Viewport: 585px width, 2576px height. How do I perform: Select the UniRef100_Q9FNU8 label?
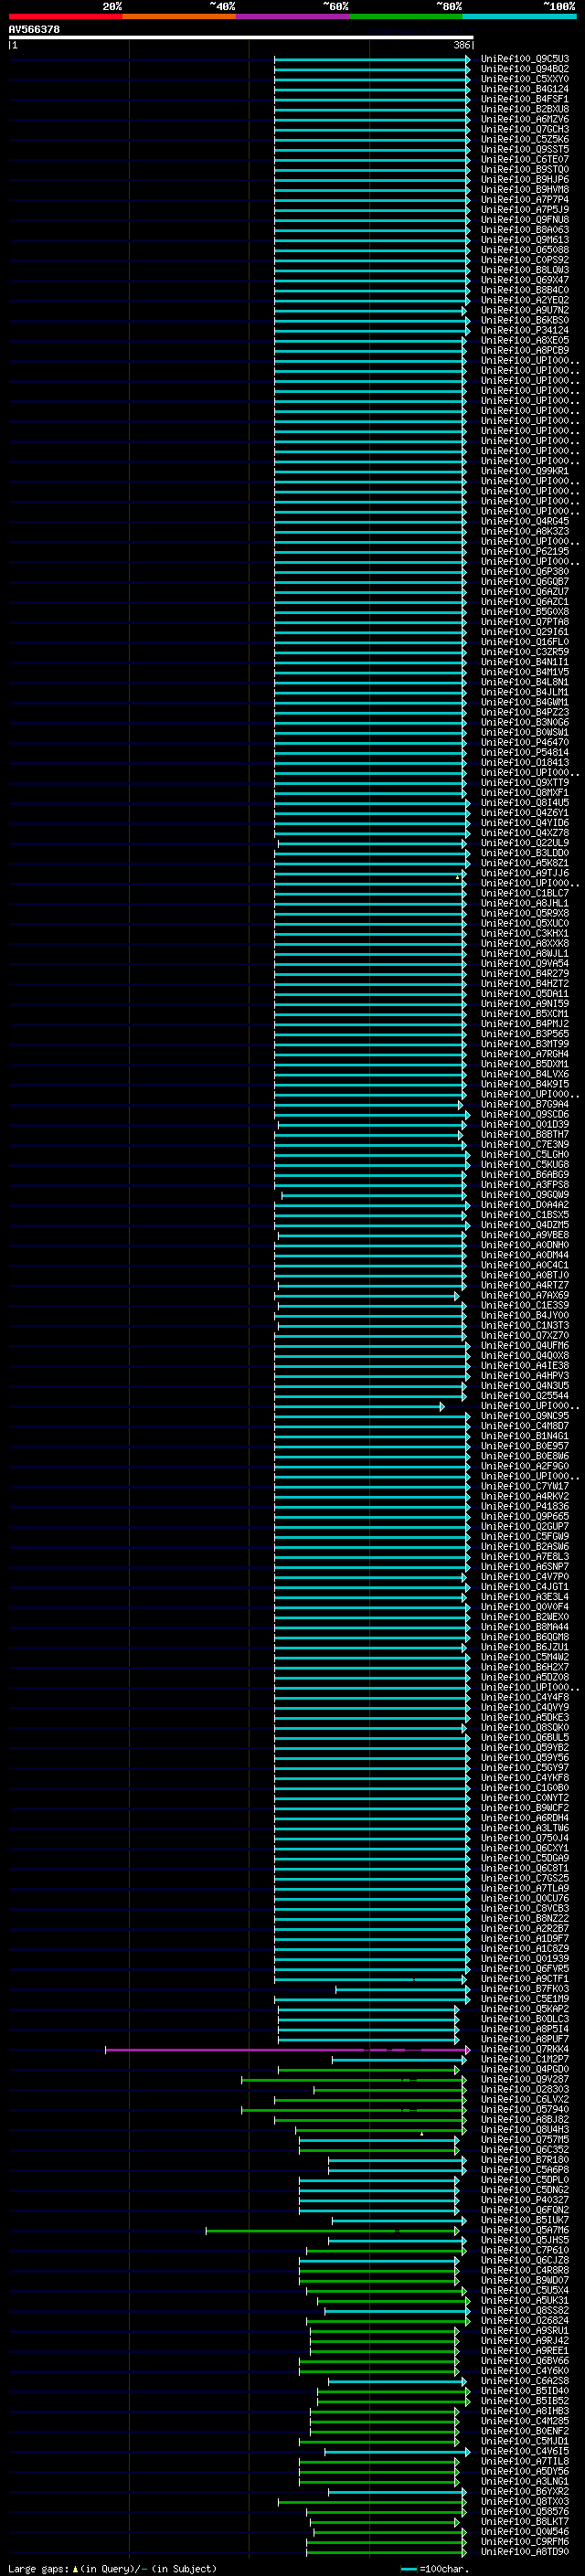(525, 220)
